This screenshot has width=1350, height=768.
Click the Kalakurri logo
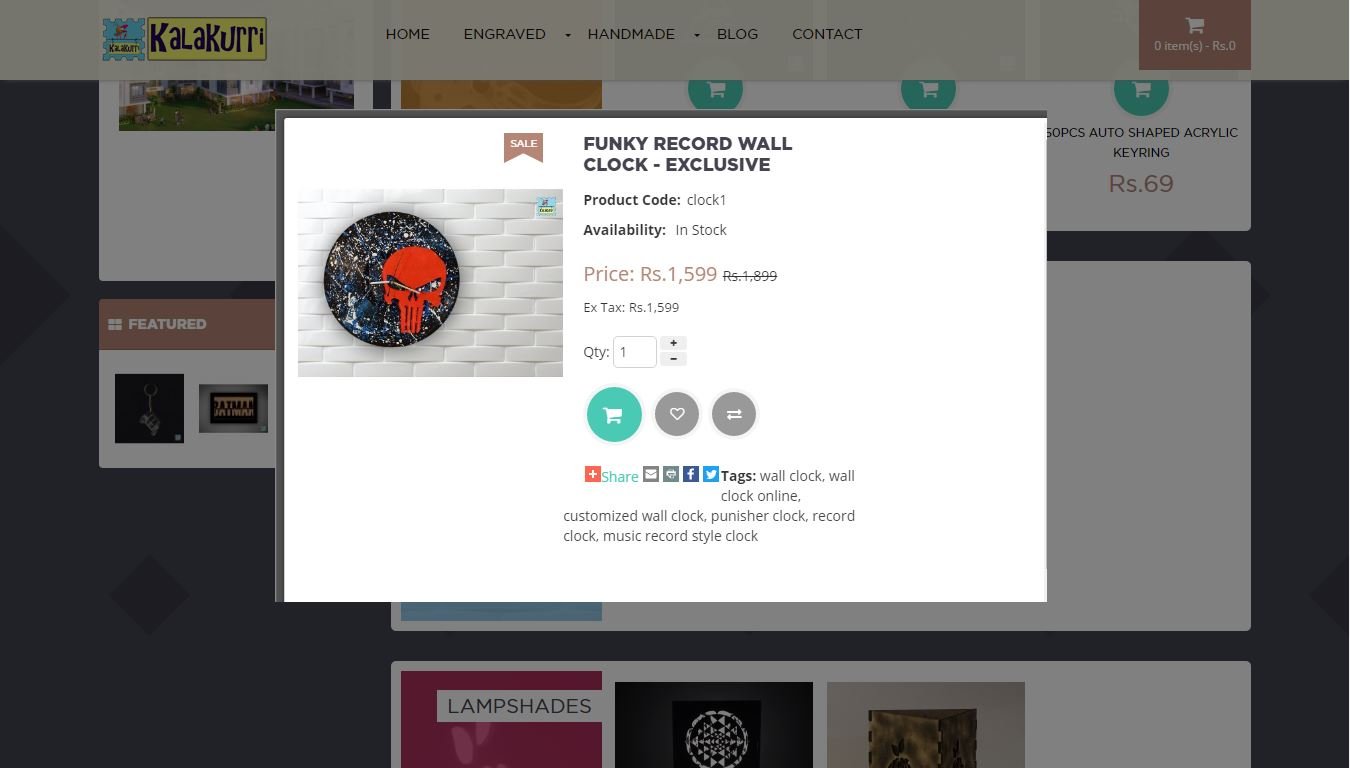[185, 39]
